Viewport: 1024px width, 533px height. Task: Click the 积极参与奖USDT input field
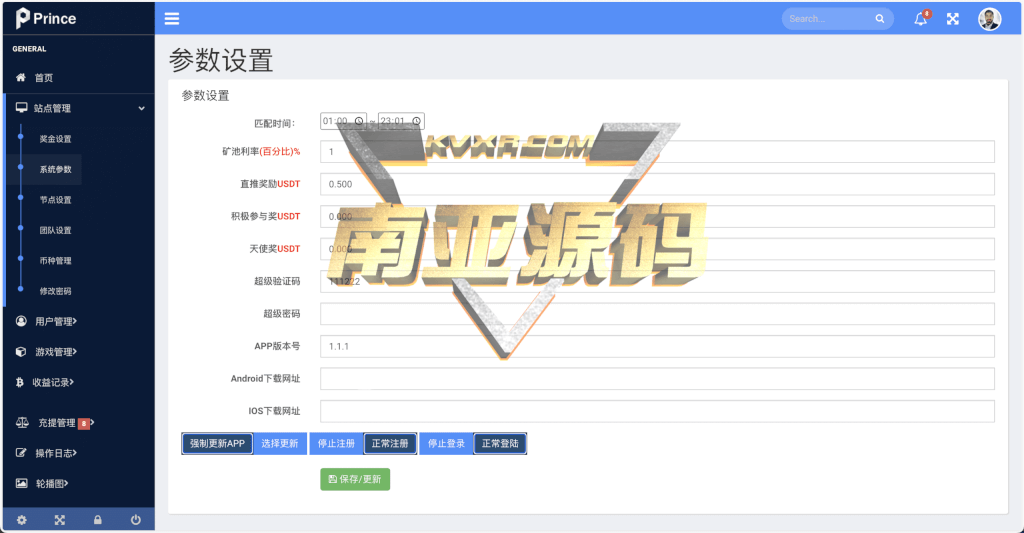tap(657, 216)
